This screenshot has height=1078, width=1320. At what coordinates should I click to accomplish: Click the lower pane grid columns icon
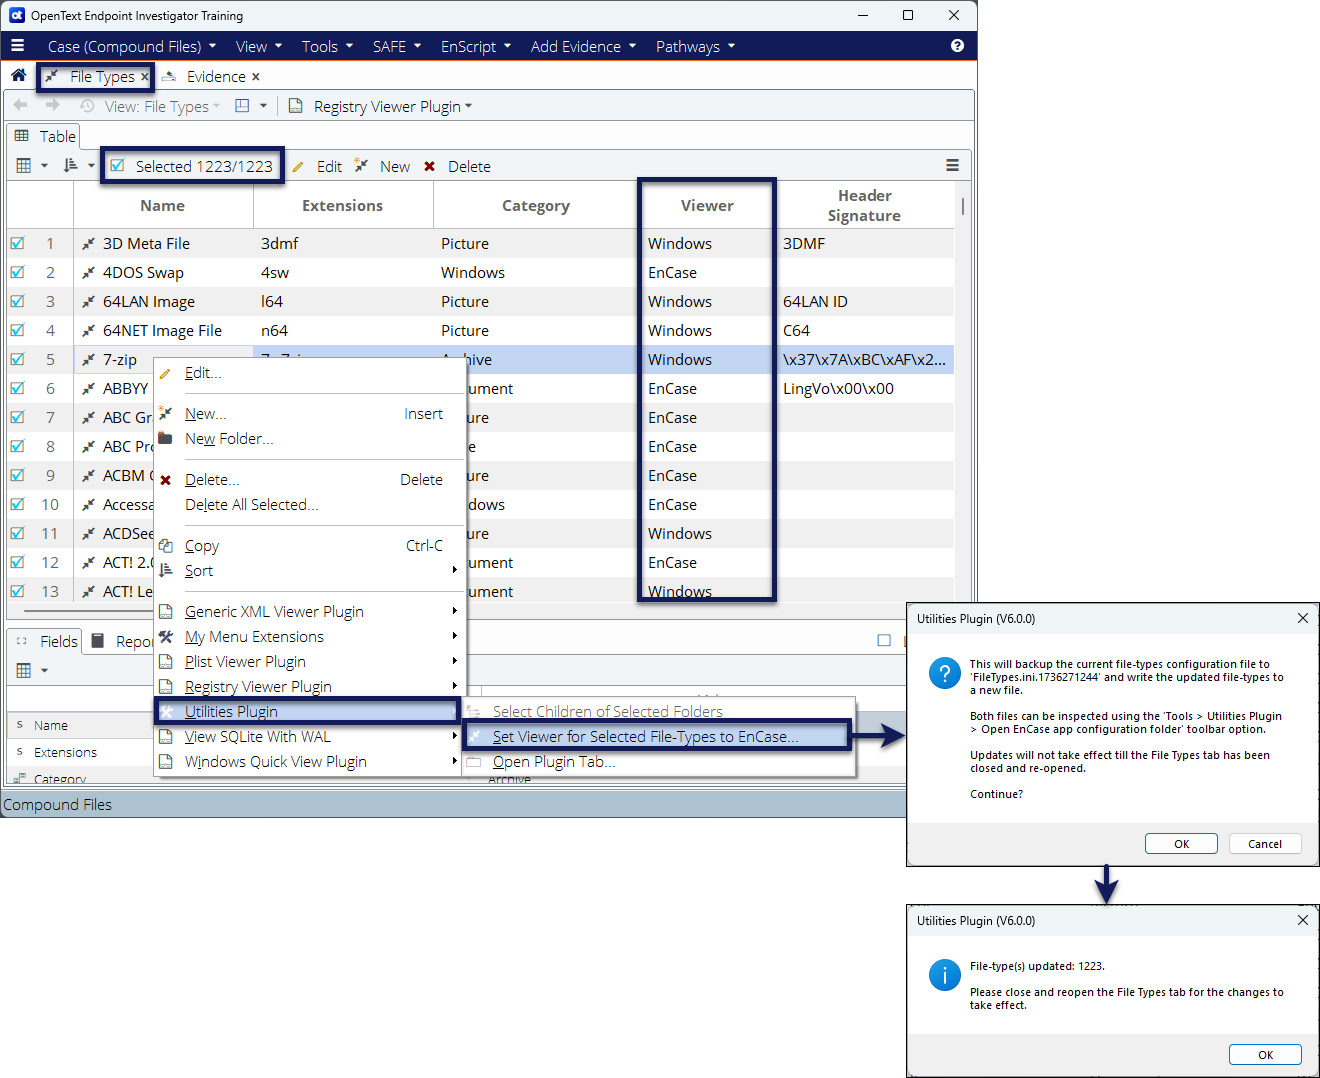(24, 670)
